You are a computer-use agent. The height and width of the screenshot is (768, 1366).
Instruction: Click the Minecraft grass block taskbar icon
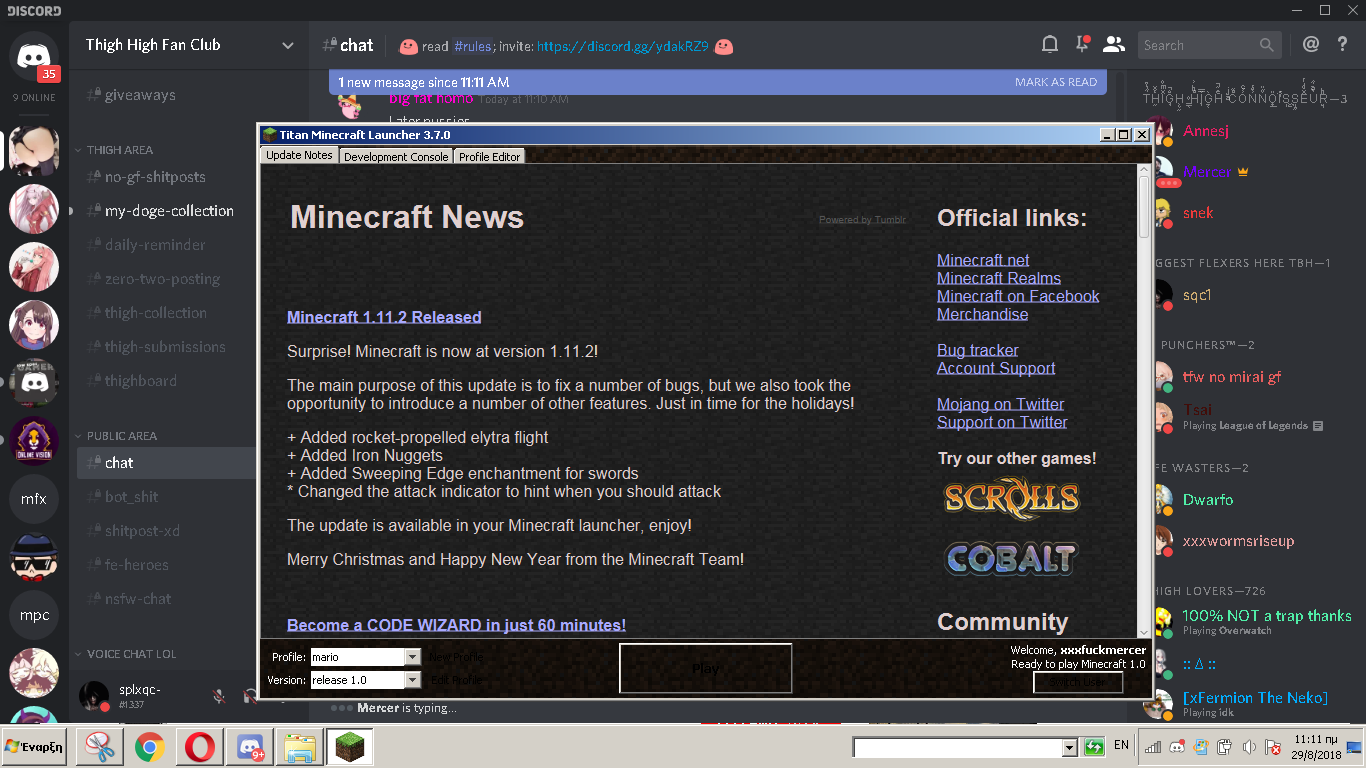coord(350,747)
